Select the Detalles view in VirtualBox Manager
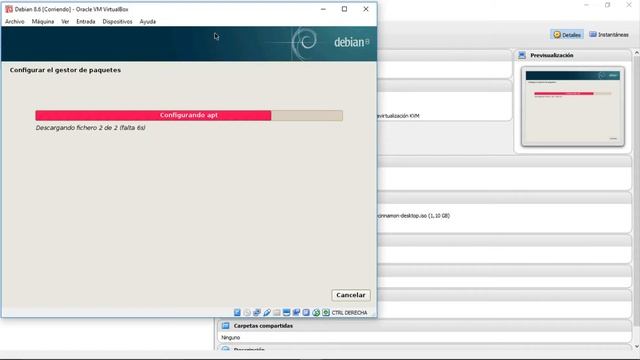 click(567, 35)
